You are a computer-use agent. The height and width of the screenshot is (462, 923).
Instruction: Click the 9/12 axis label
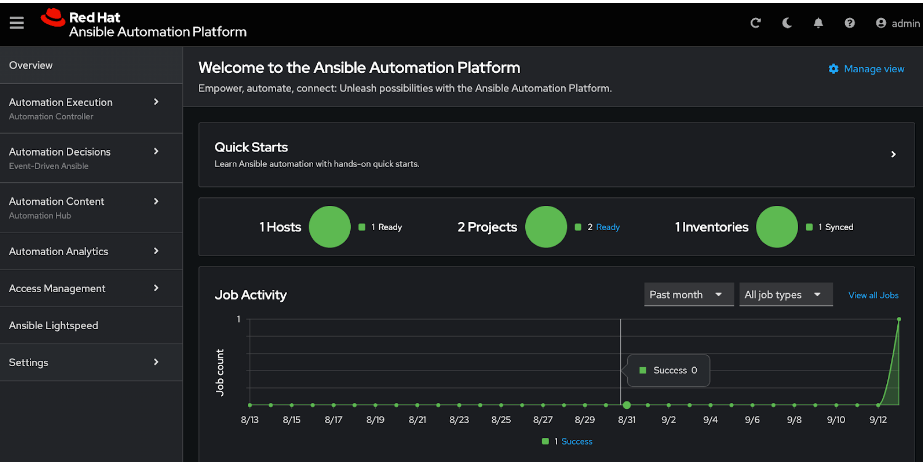tap(878, 420)
